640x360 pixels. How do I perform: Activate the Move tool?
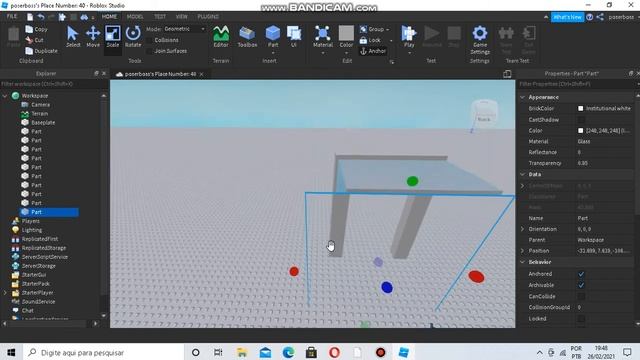click(93, 37)
